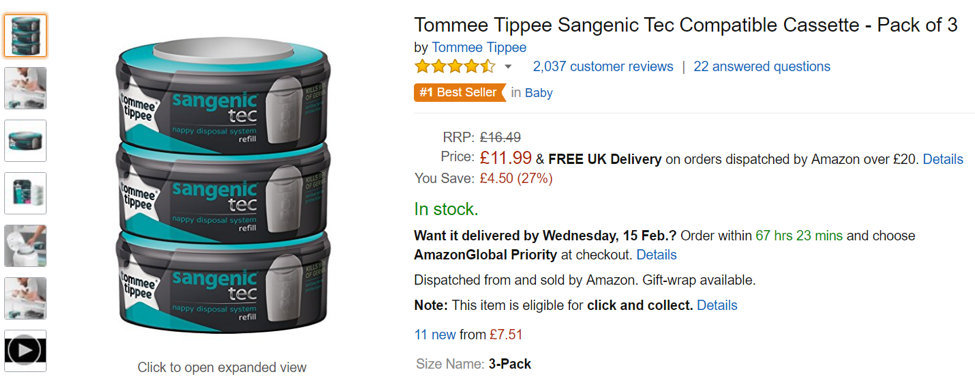975x377 pixels.
Task: Open the Baby category link
Action: coord(538,93)
